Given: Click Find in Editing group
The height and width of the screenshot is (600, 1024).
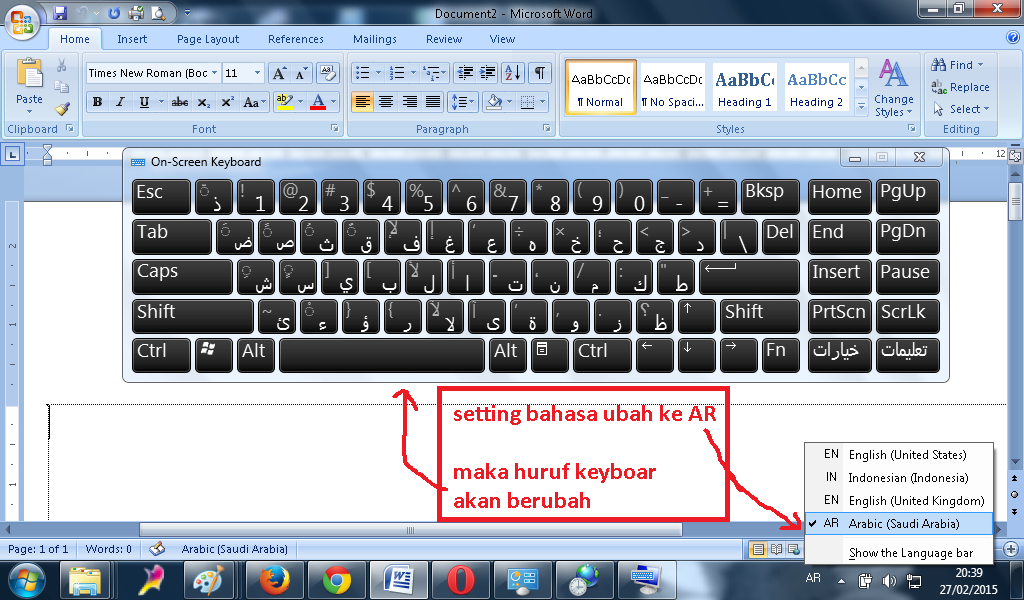Looking at the screenshot, I should pos(957,65).
